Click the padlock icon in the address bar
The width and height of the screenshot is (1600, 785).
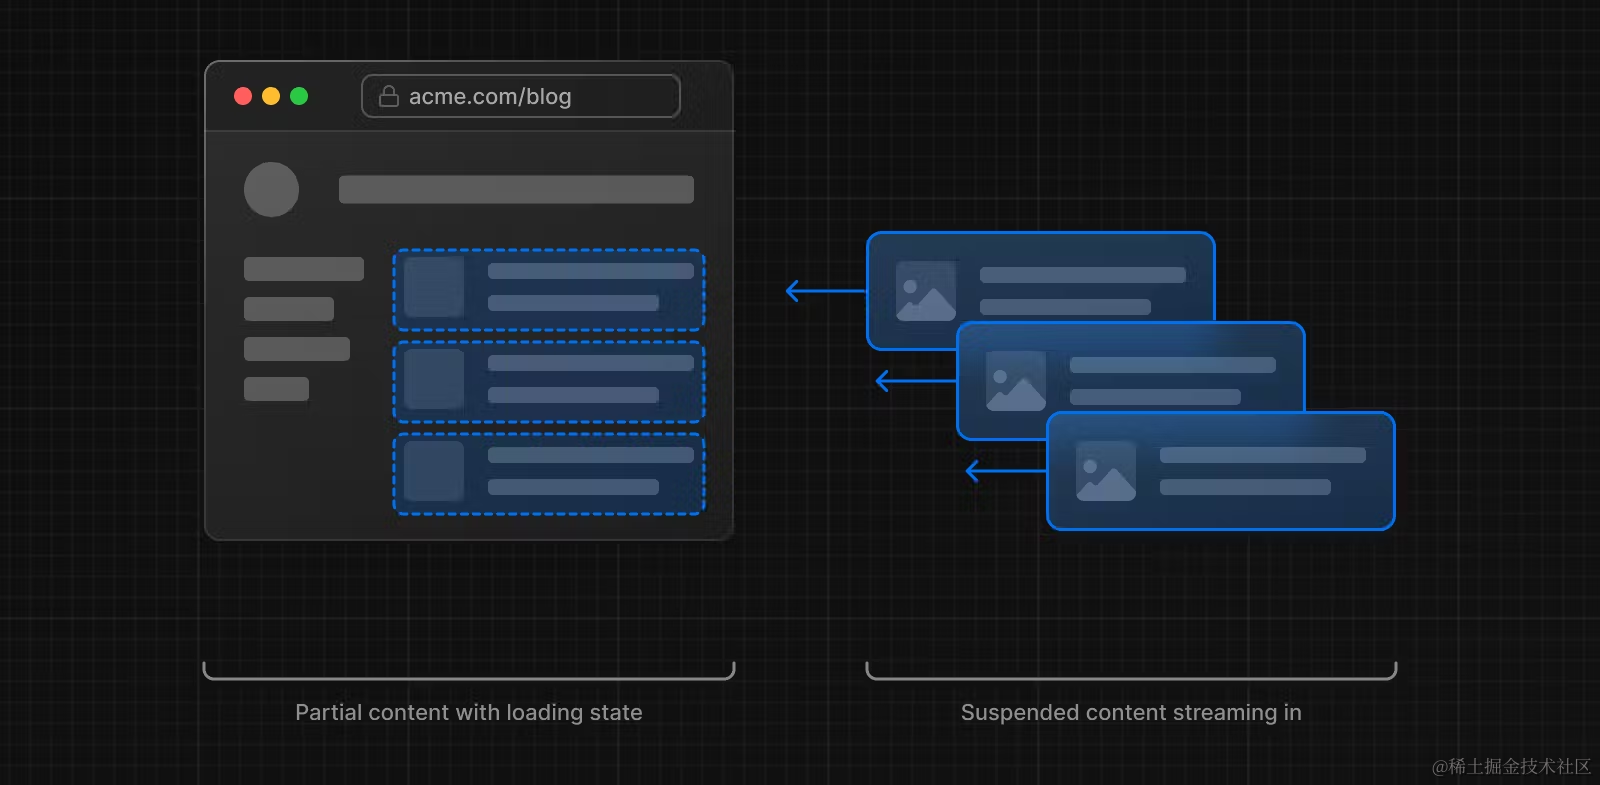coord(389,96)
